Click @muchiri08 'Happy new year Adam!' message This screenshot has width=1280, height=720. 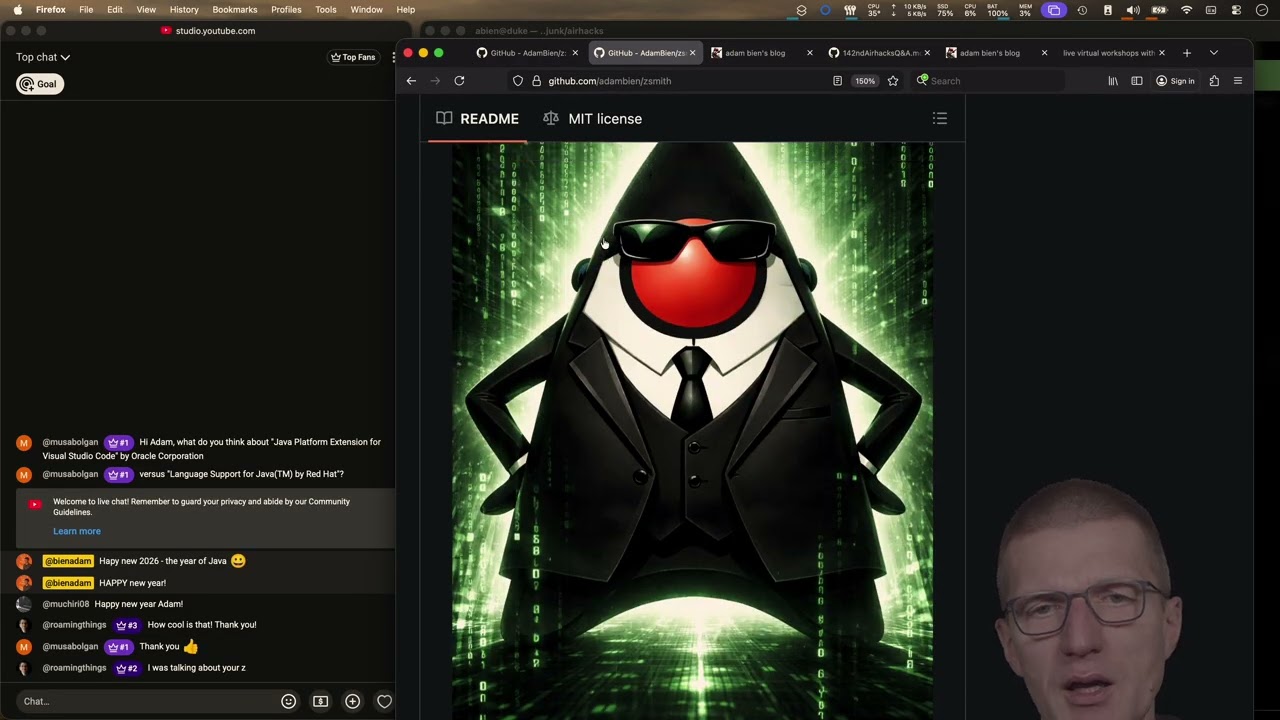click(139, 604)
